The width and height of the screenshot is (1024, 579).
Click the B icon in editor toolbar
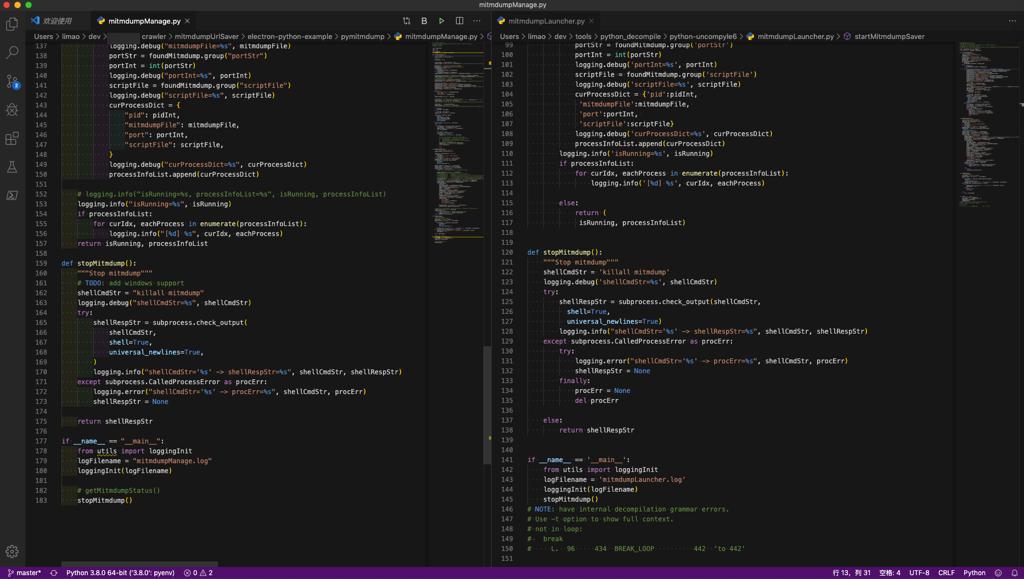pos(424,21)
